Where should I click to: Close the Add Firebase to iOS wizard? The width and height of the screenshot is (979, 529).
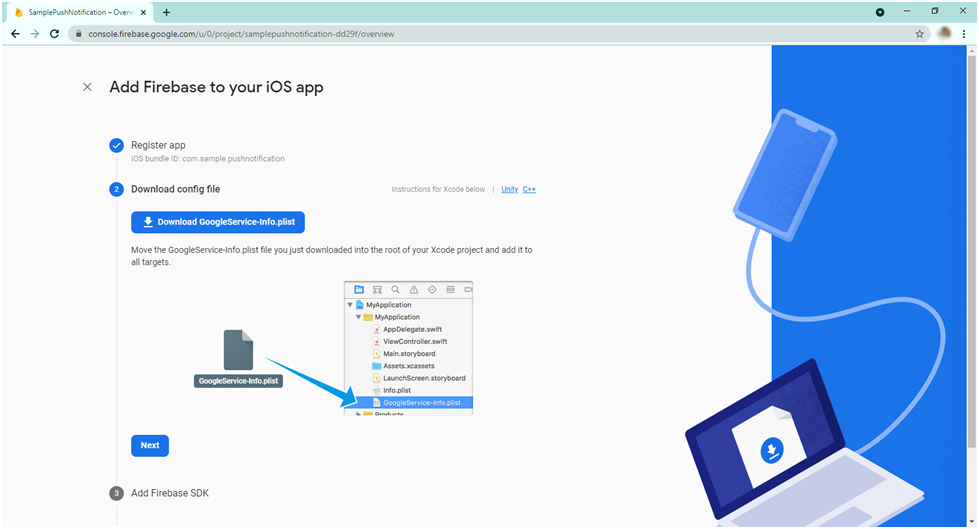[87, 87]
